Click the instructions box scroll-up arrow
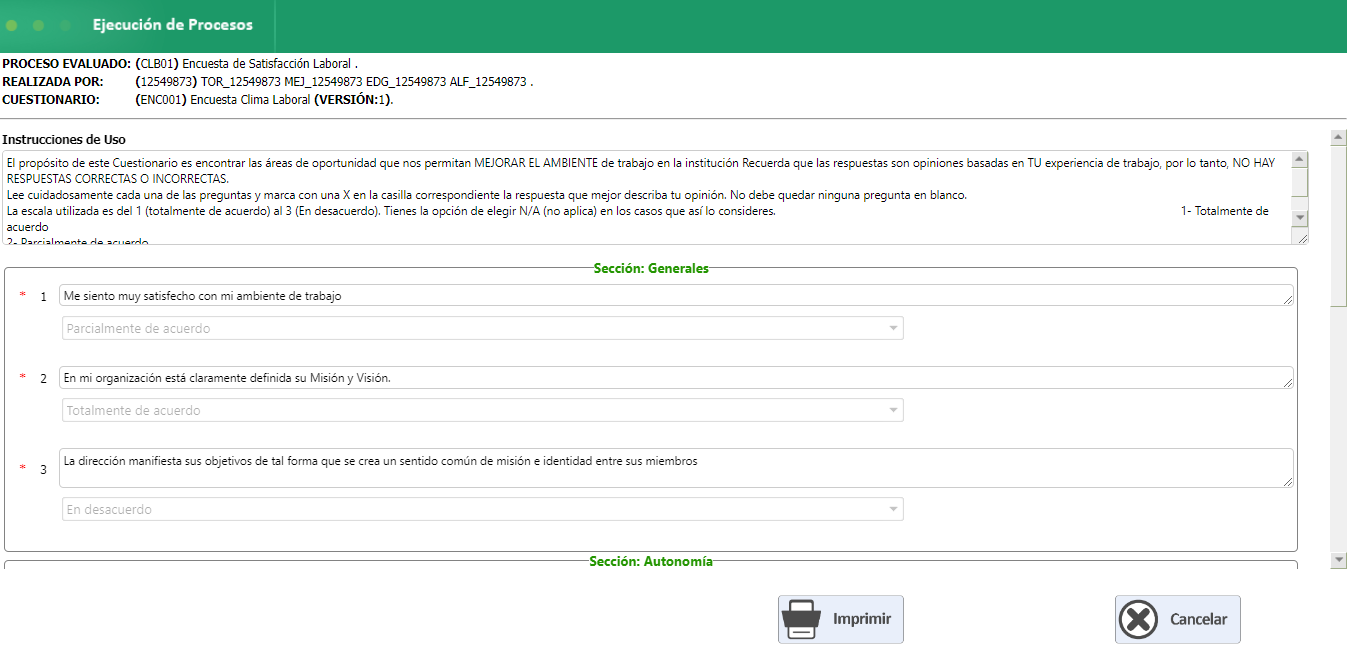Viewport: 1347px width, 666px height. (x=1300, y=159)
